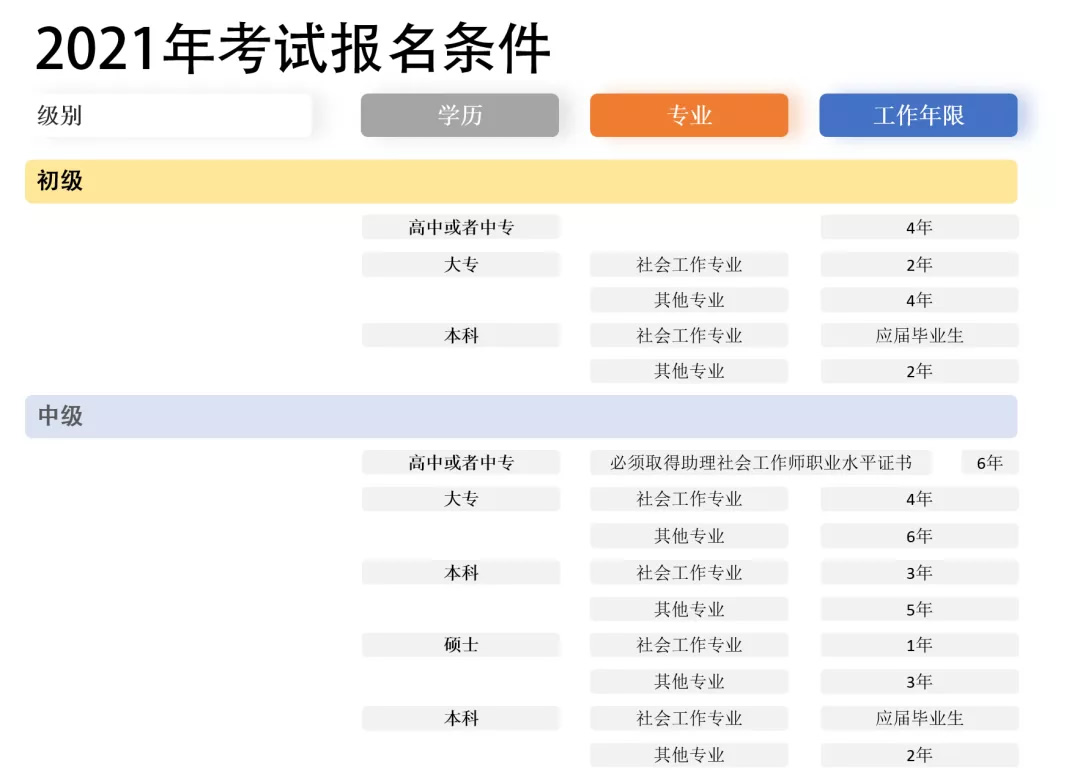Screen dimensions: 1080x777
Task: Select the 级别 field at top left
Action: 168,115
